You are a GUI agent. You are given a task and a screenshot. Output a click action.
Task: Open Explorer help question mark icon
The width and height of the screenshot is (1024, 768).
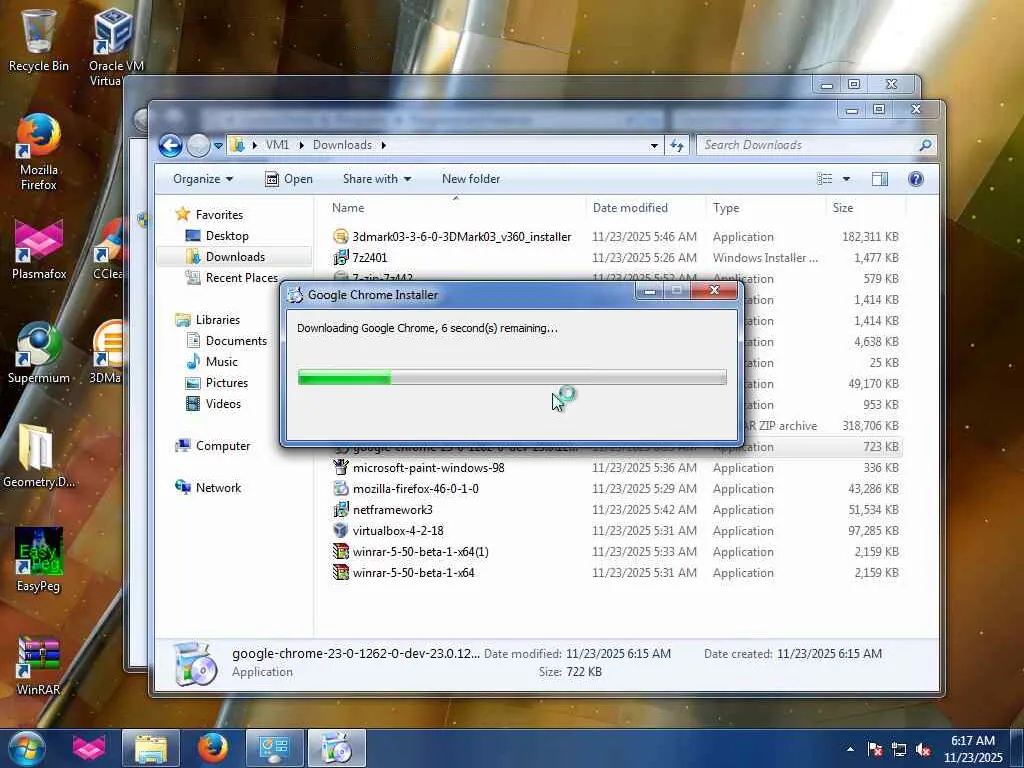[x=916, y=179]
